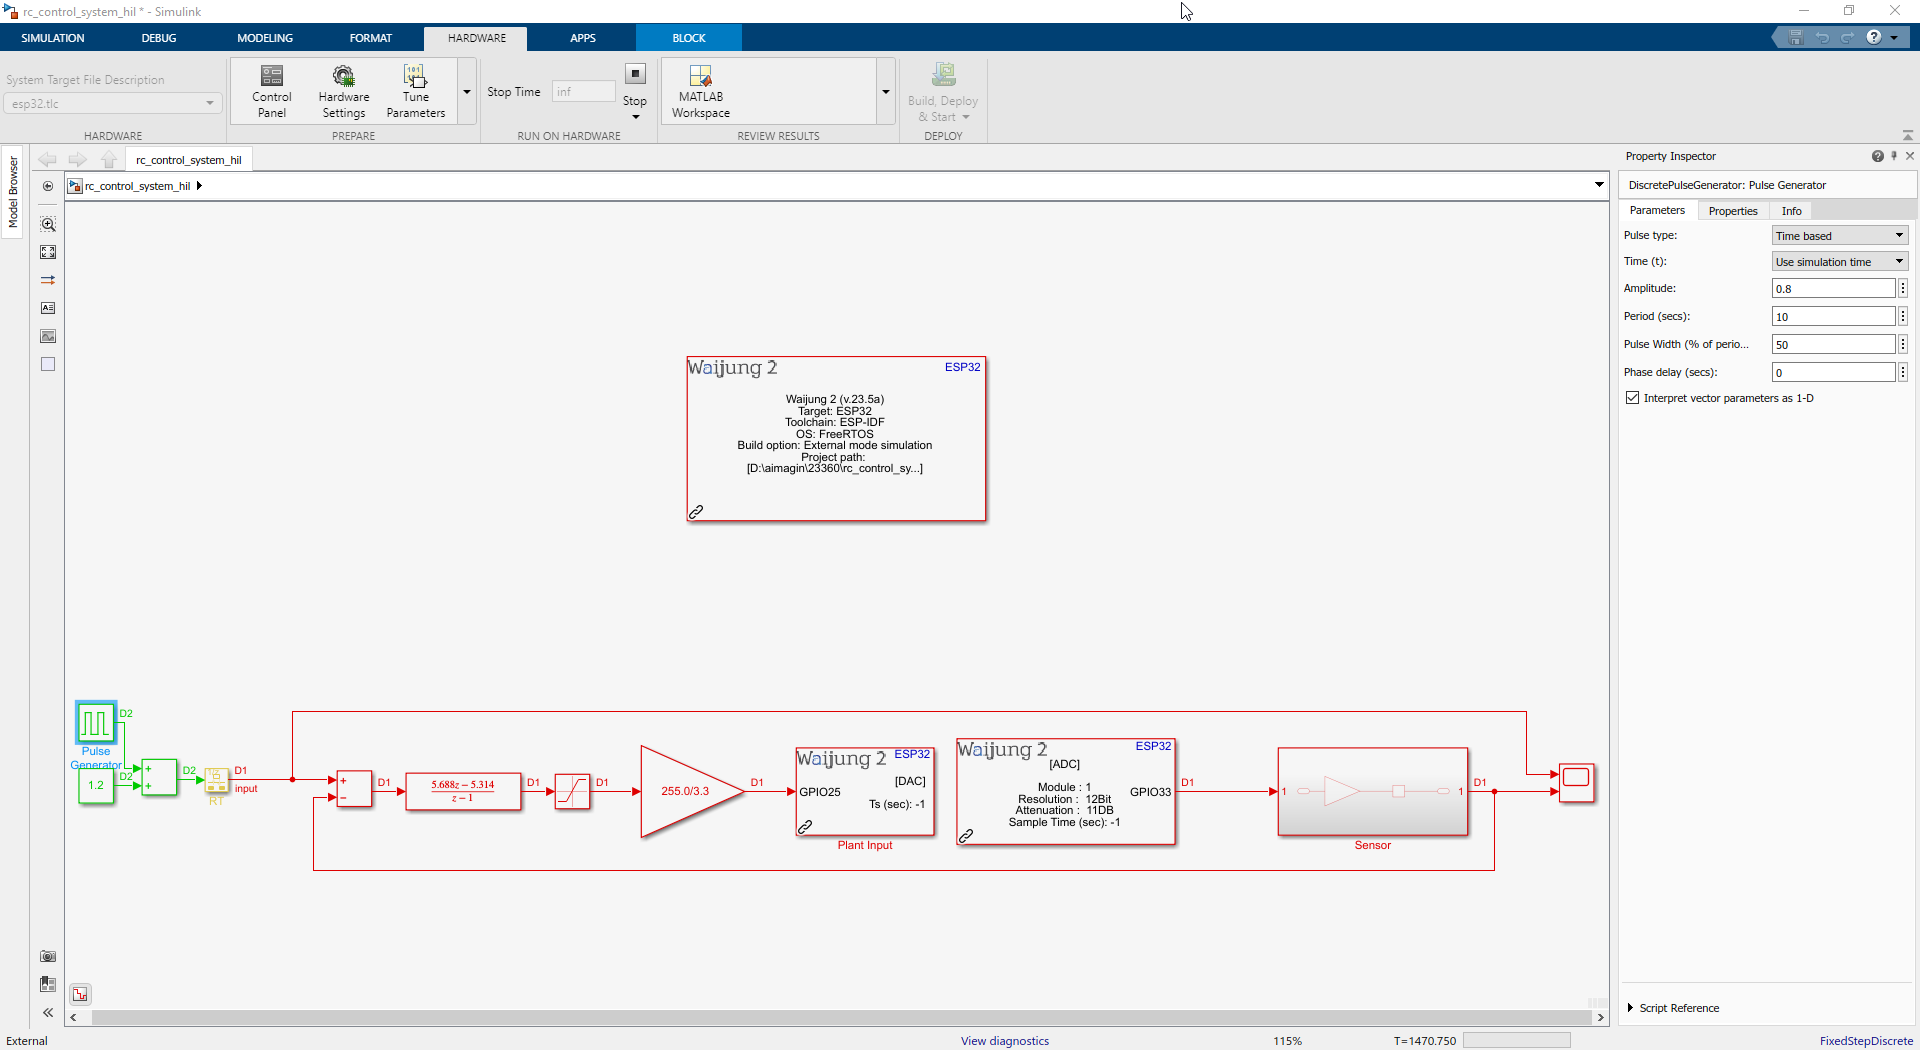Click View diagnostics link

click(1005, 1041)
